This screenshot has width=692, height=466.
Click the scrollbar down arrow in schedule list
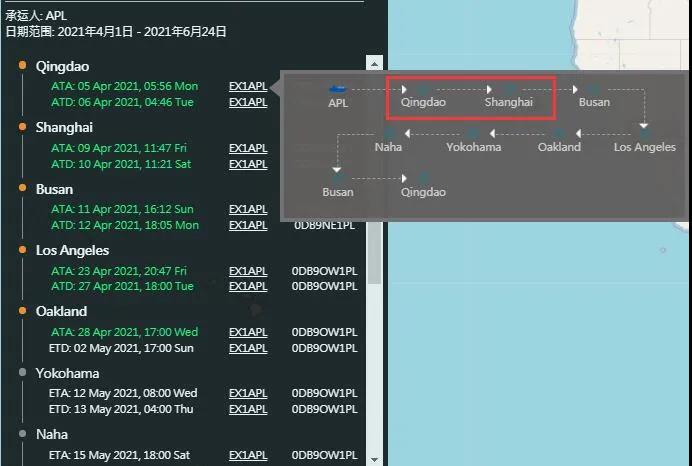pyautogui.click(x=375, y=458)
